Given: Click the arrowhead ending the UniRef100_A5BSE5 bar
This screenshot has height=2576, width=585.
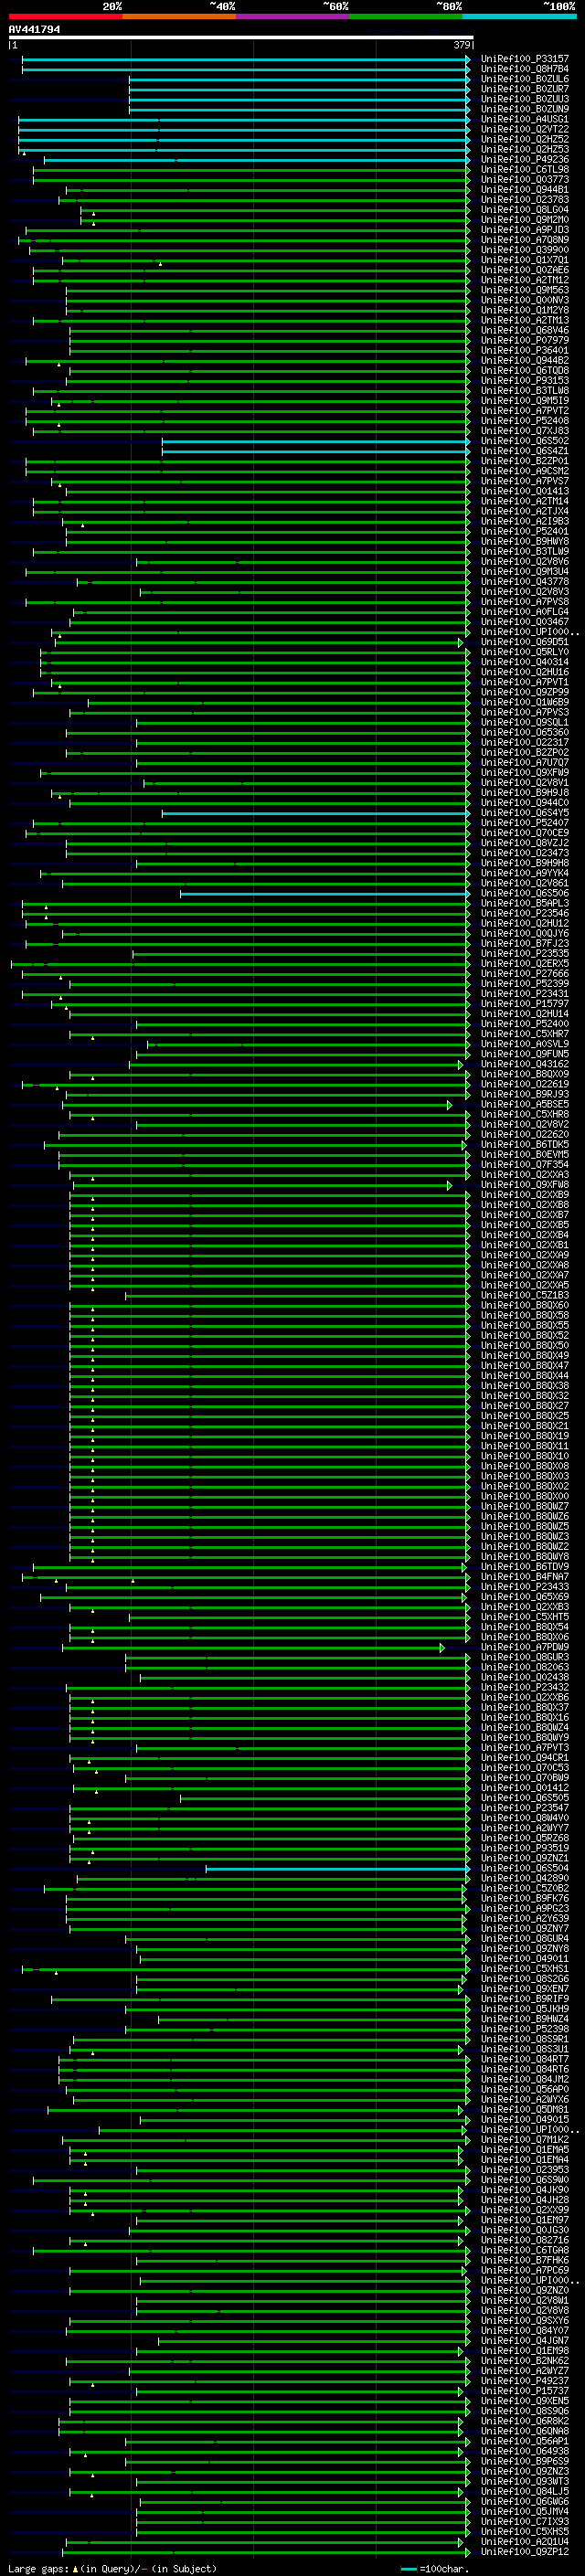Looking at the screenshot, I should pyautogui.click(x=450, y=1105).
